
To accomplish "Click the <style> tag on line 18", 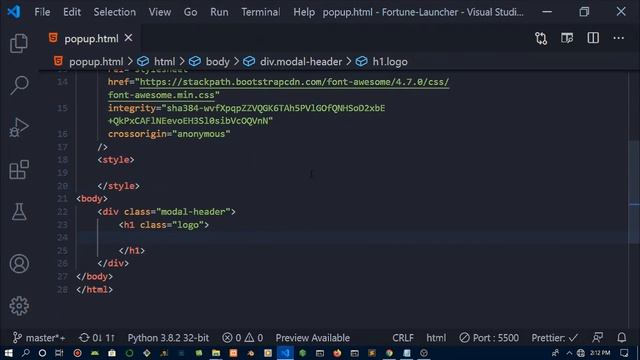I will [116, 160].
